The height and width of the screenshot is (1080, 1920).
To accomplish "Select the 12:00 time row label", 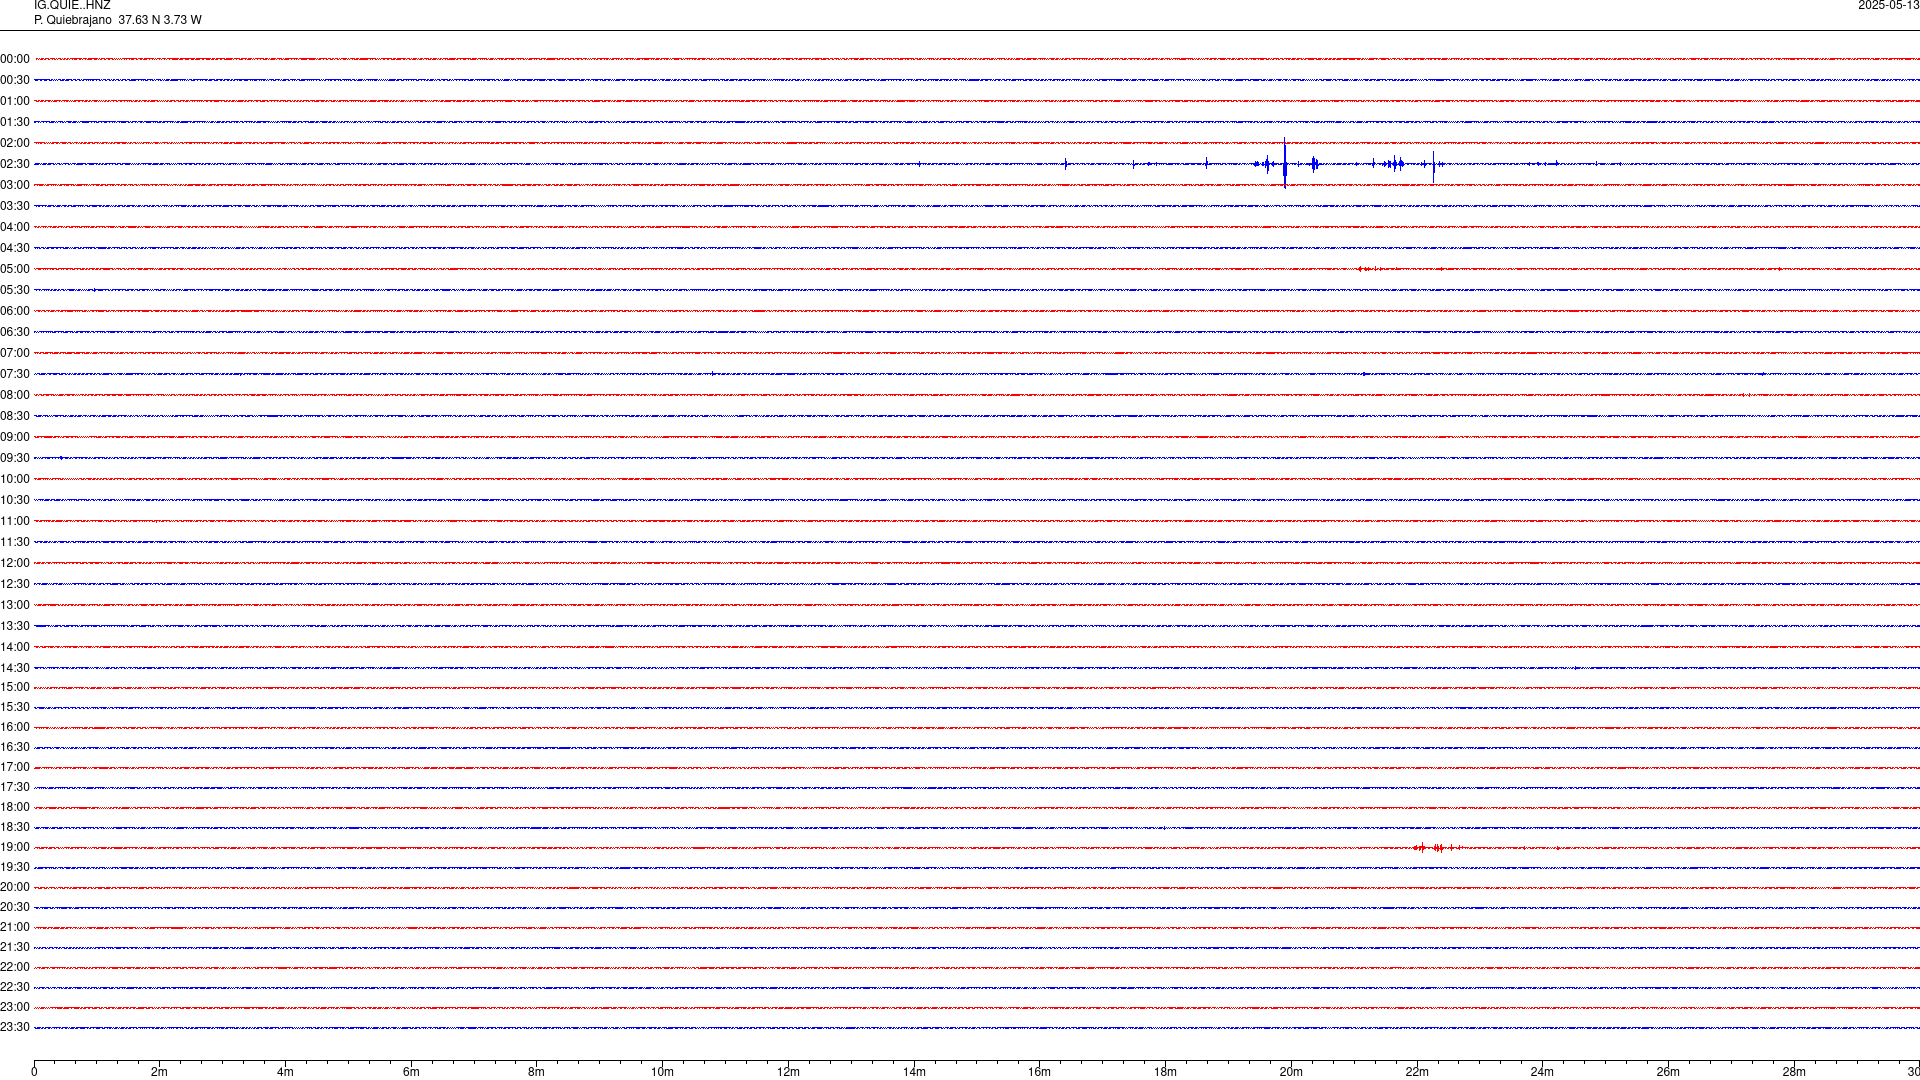I will tap(15, 563).
